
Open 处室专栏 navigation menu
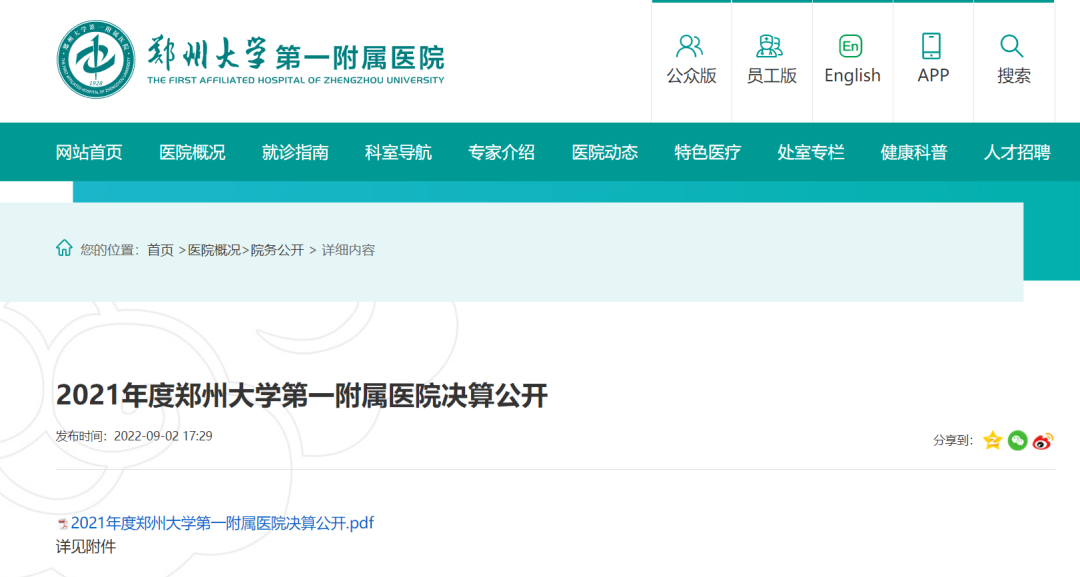tap(811, 152)
